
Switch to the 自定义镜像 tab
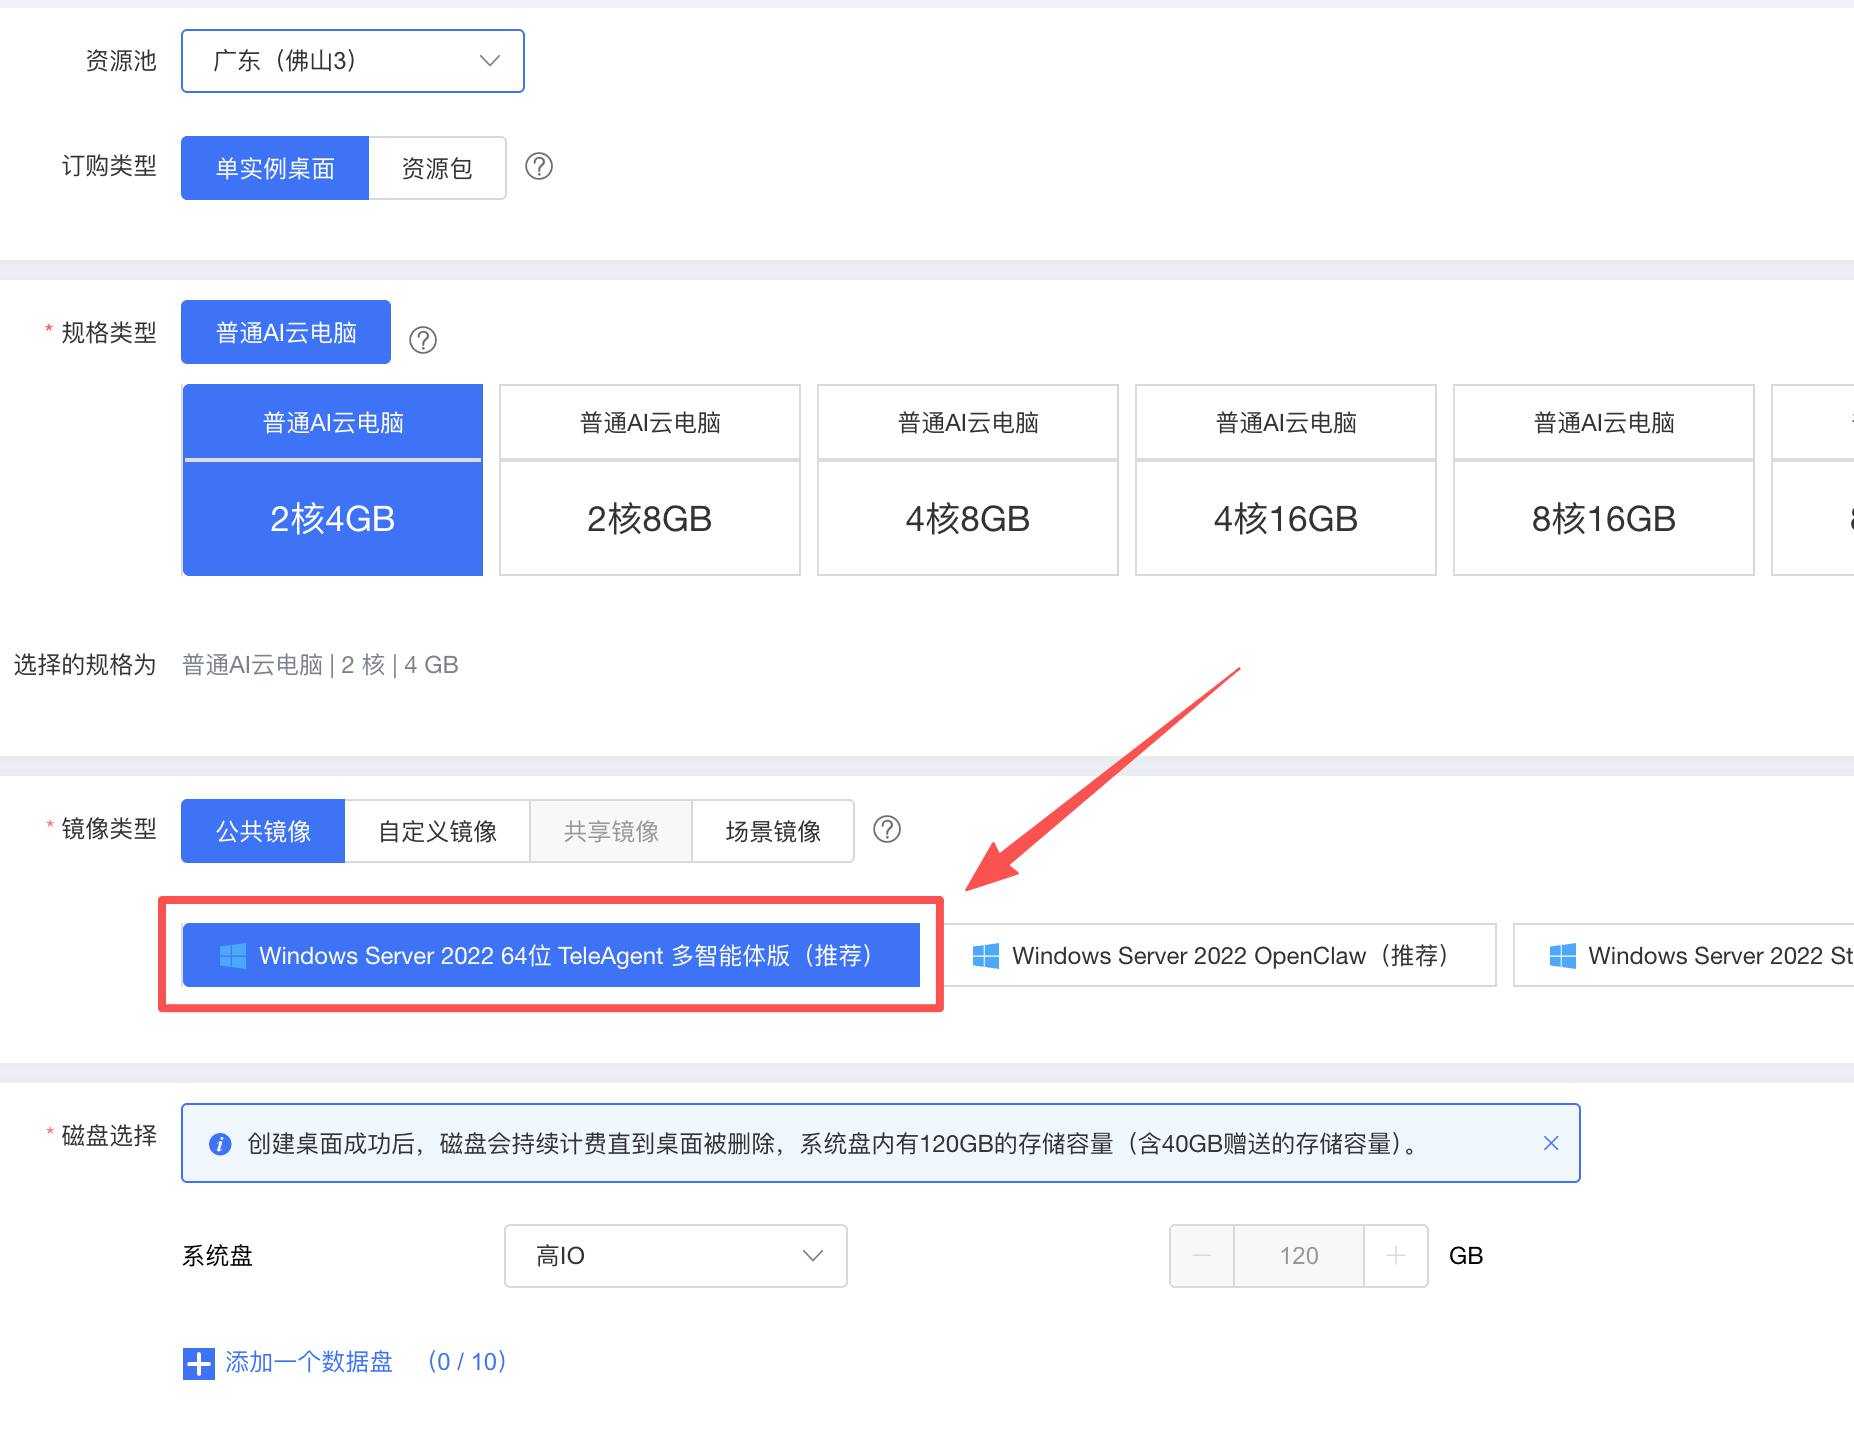437,831
